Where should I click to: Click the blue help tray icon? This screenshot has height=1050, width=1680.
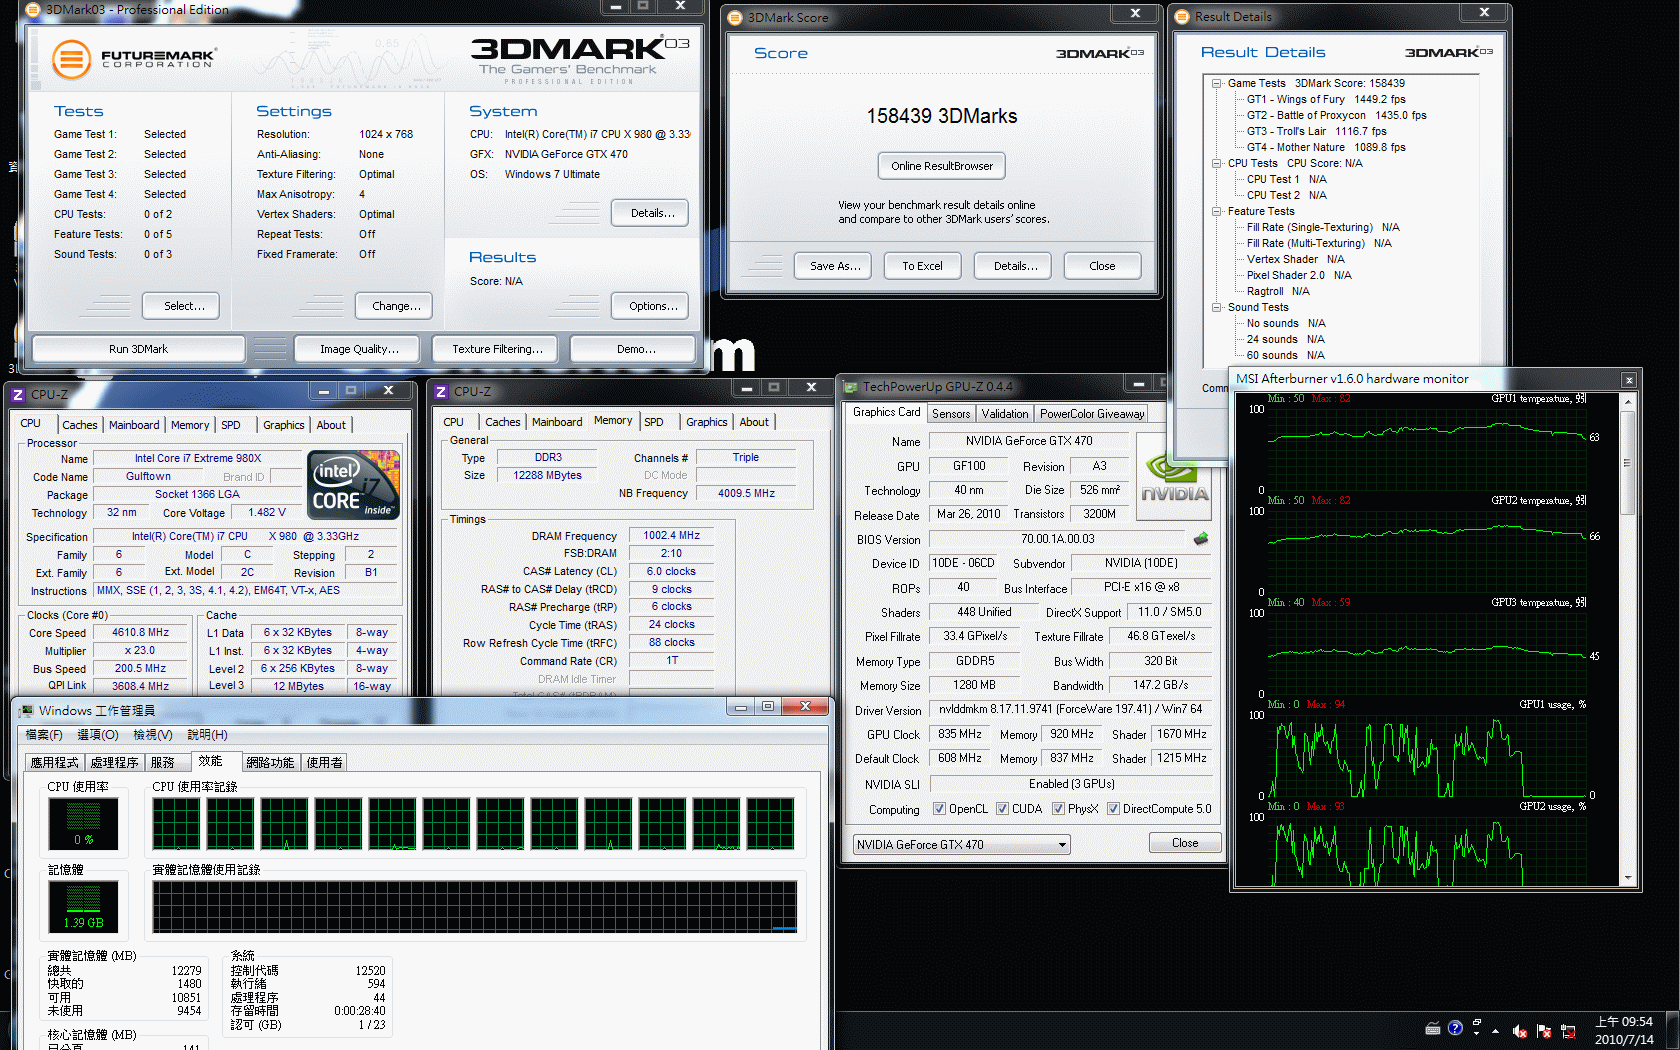(1455, 1028)
